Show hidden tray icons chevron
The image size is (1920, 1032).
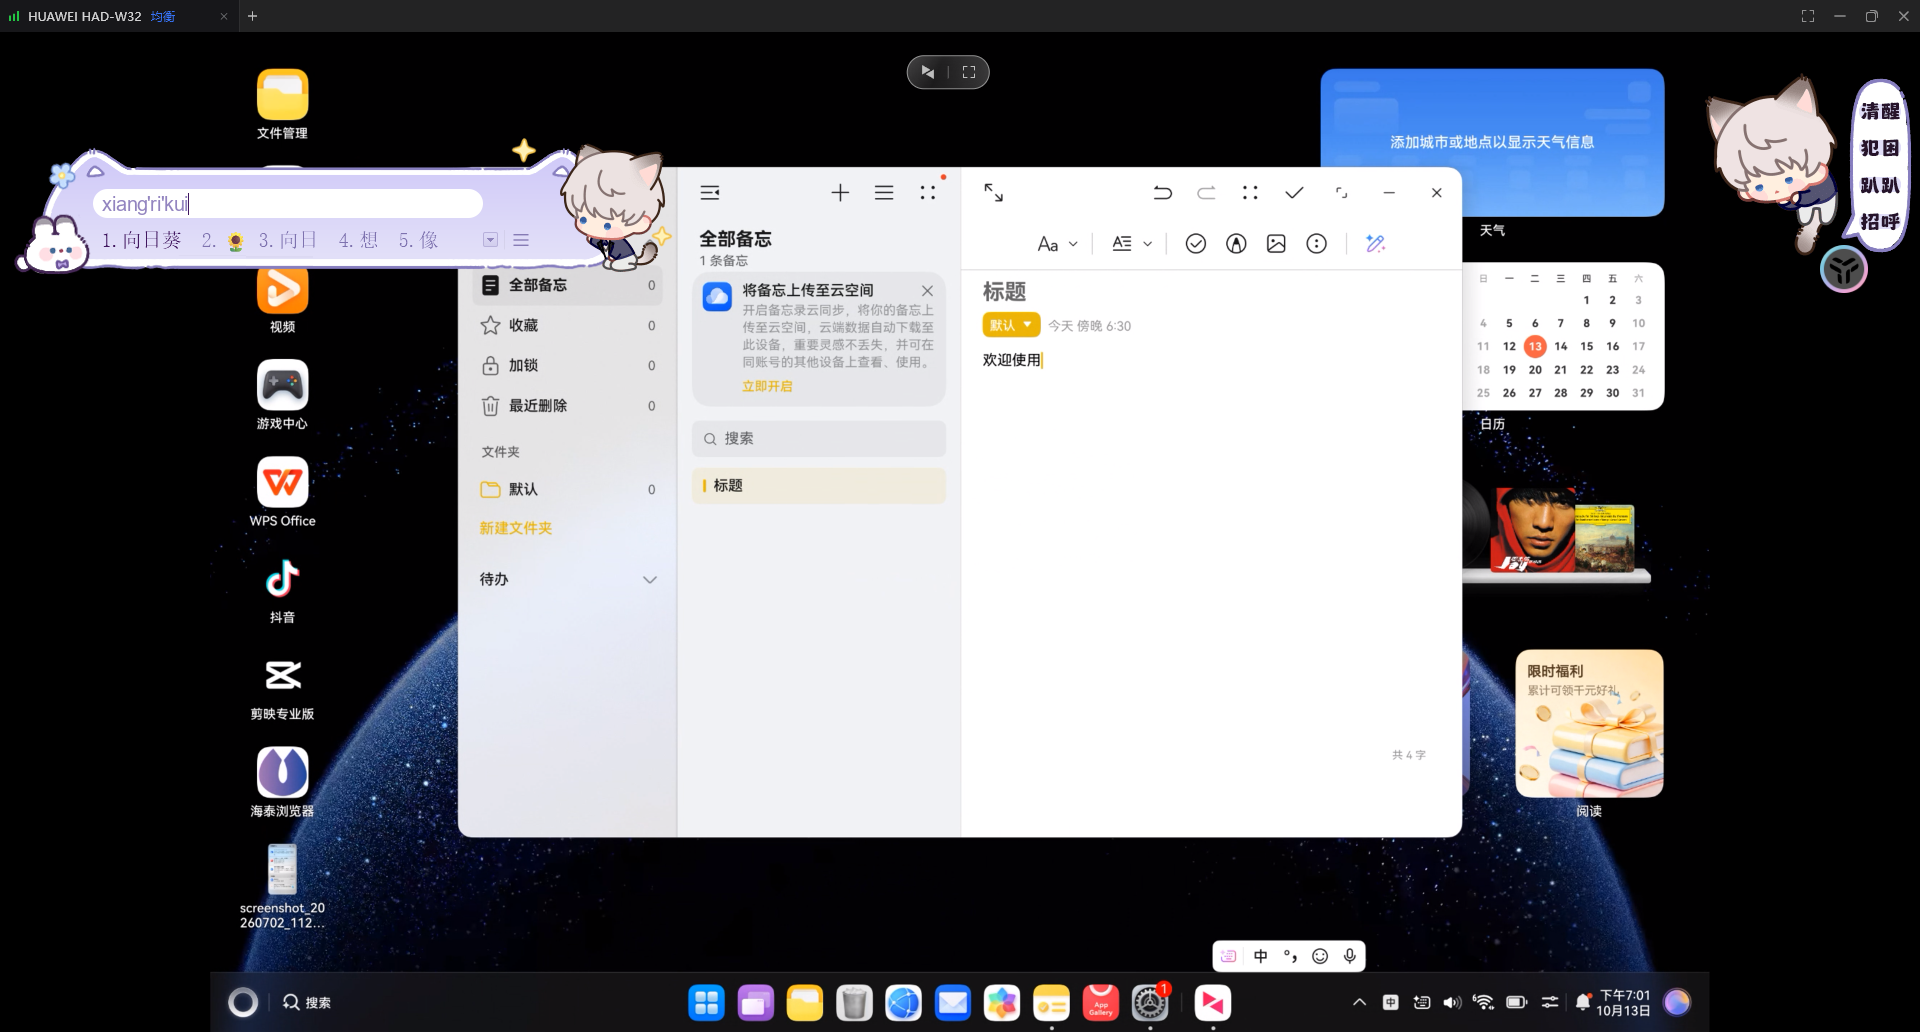(1359, 1002)
